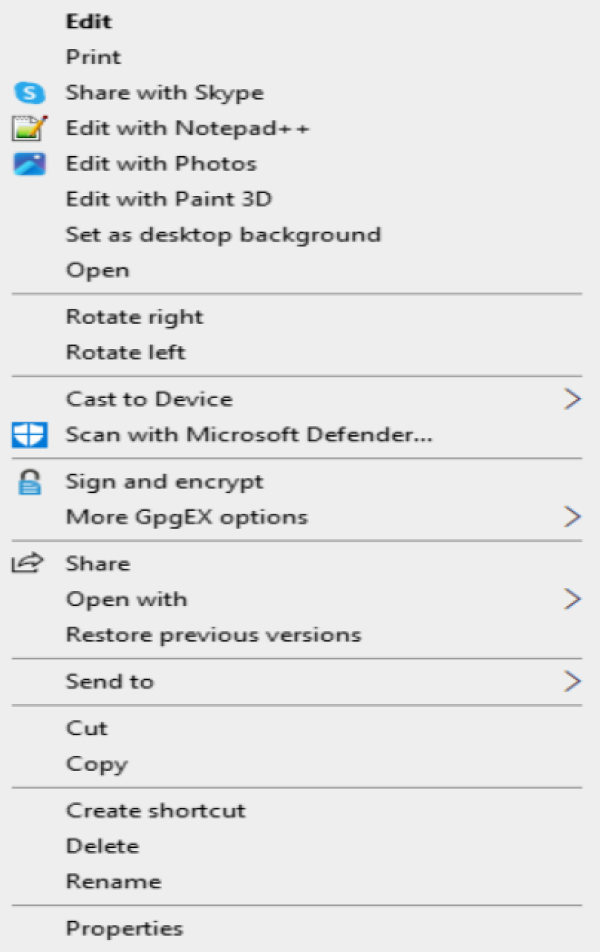Viewport: 600px width, 952px height.
Task: Choose Edit at the top of the menu
Action: 89,21
